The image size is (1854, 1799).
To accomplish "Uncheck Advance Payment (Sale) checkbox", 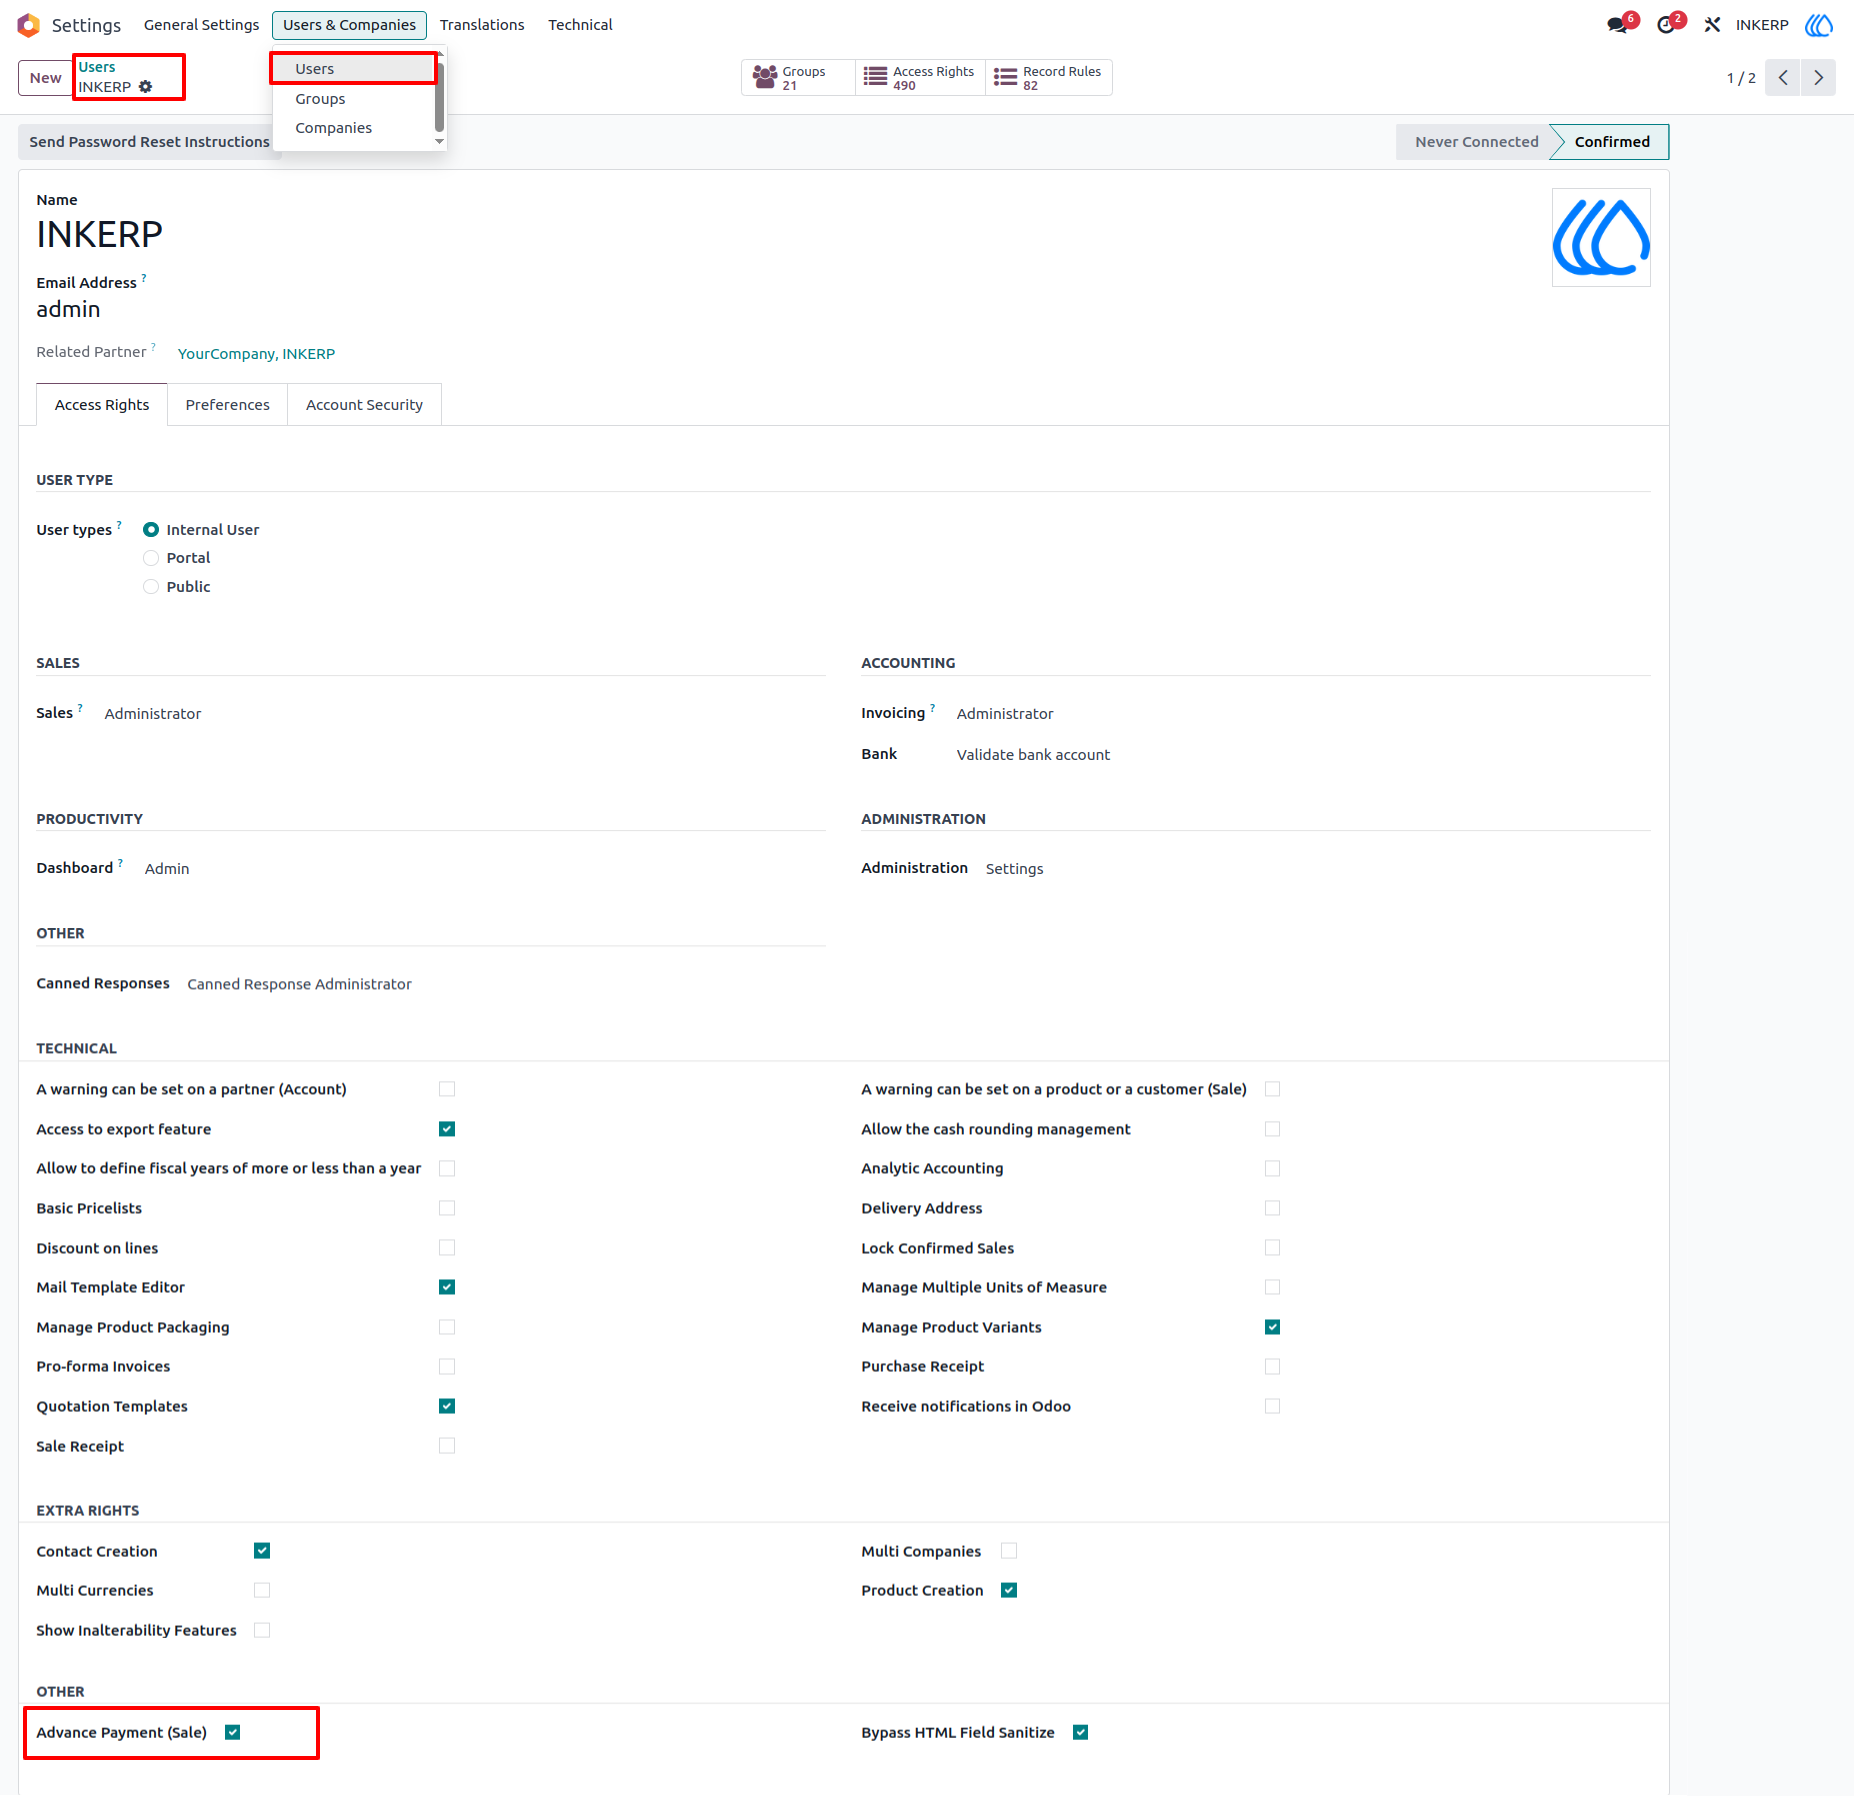I will 233,1732.
